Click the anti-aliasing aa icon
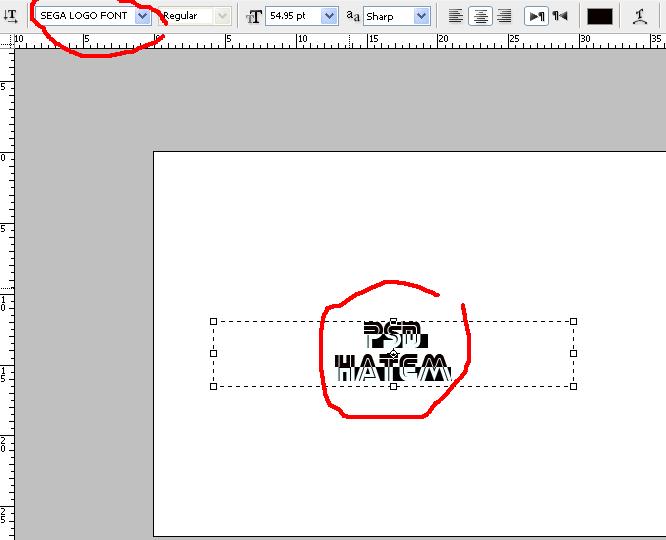 click(x=353, y=16)
